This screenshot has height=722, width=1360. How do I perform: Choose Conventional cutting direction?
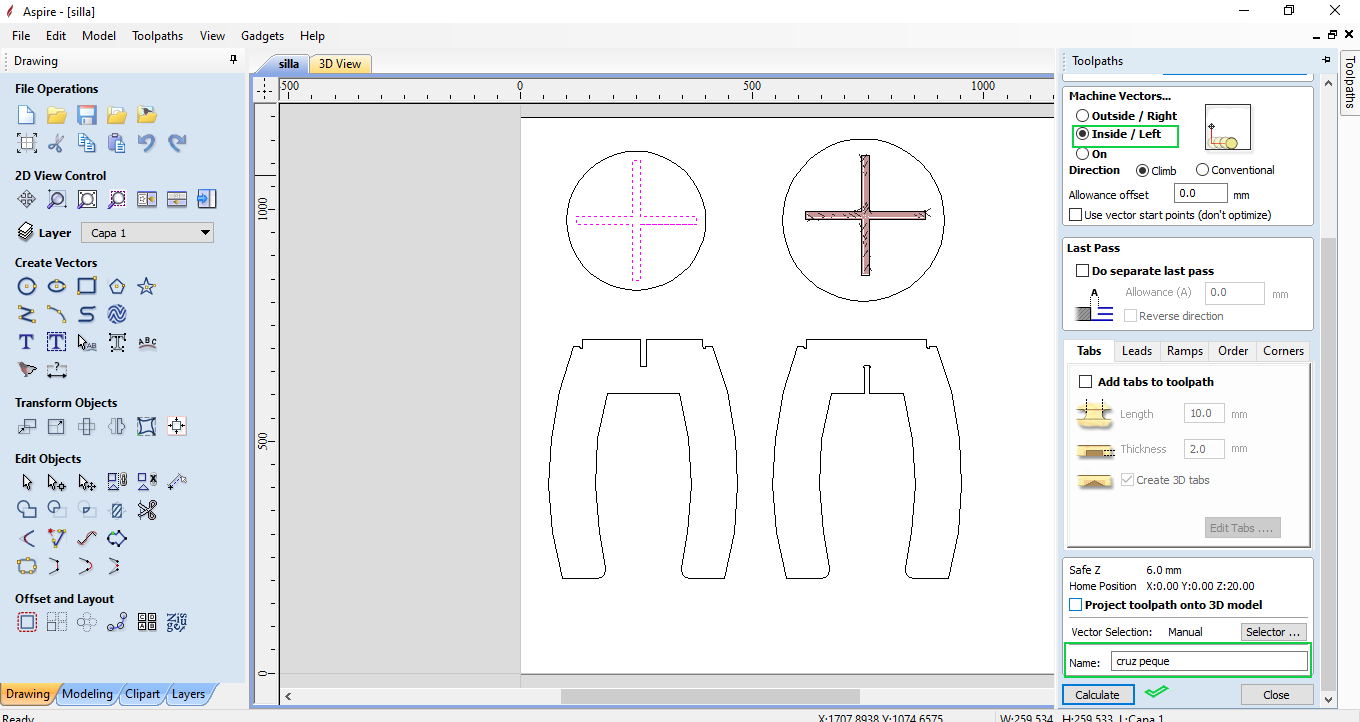click(1202, 170)
